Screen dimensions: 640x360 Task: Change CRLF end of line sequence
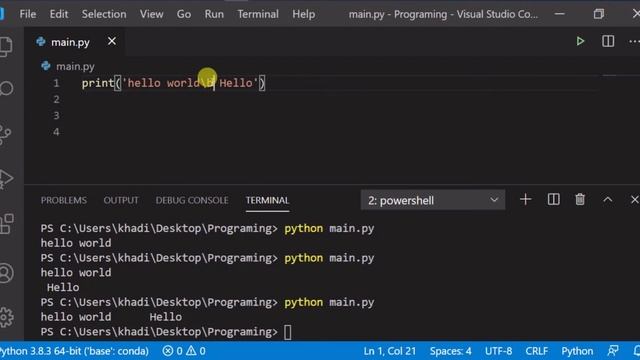click(x=536, y=351)
